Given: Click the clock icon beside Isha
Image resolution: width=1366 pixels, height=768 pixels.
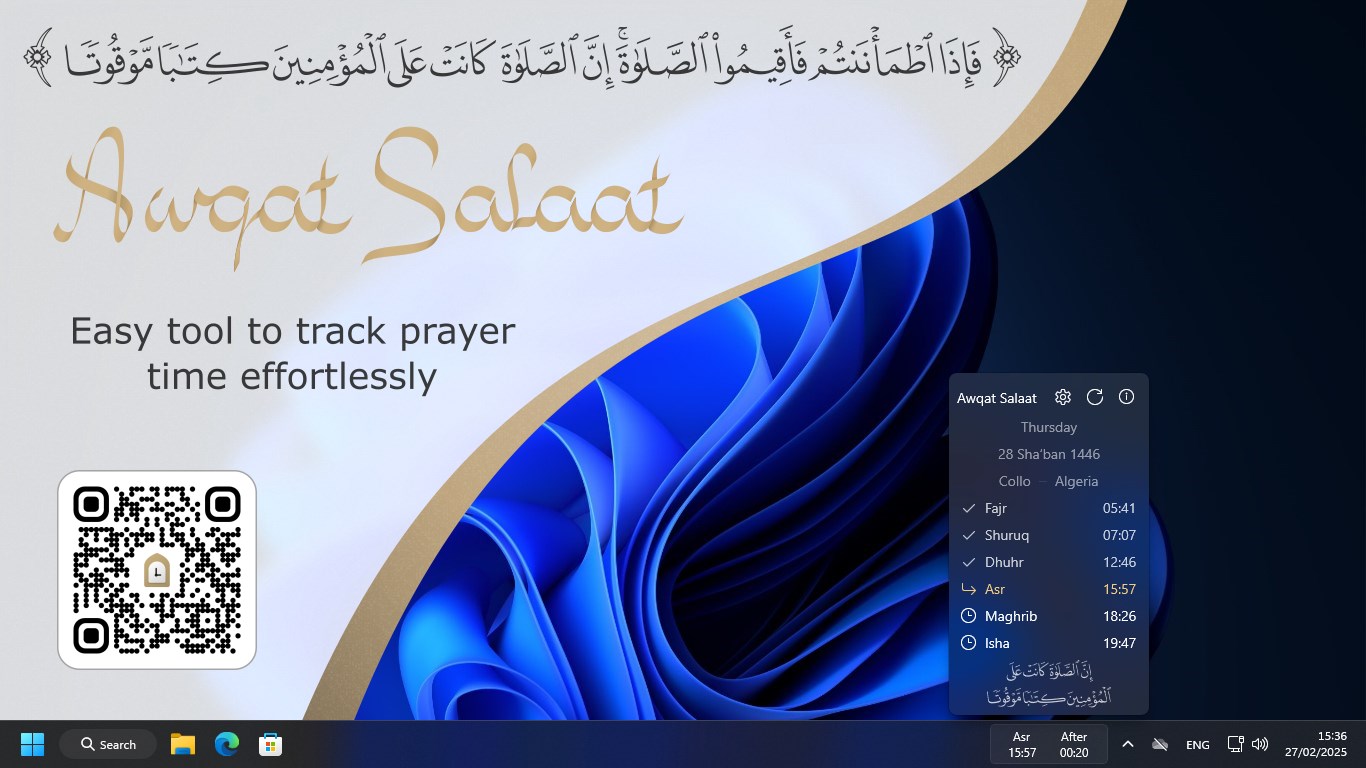Looking at the screenshot, I should 968,643.
